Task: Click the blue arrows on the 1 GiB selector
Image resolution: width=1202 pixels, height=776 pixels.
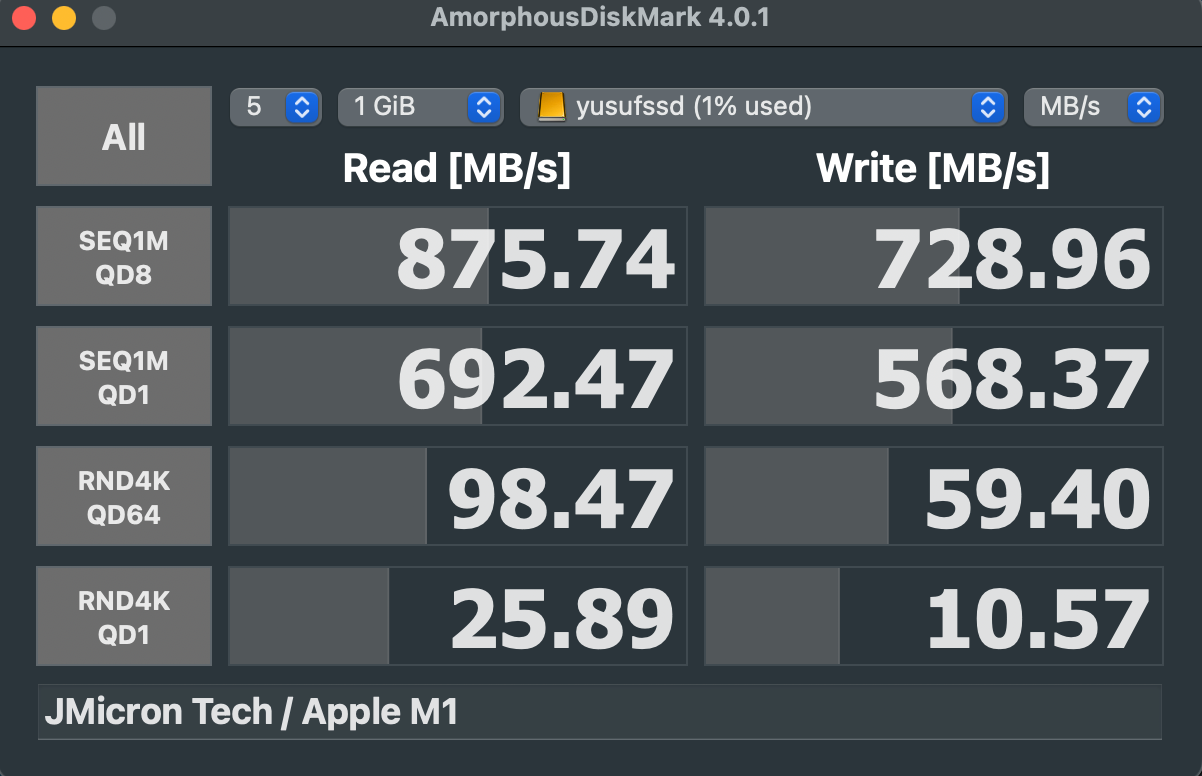Action: [x=484, y=106]
